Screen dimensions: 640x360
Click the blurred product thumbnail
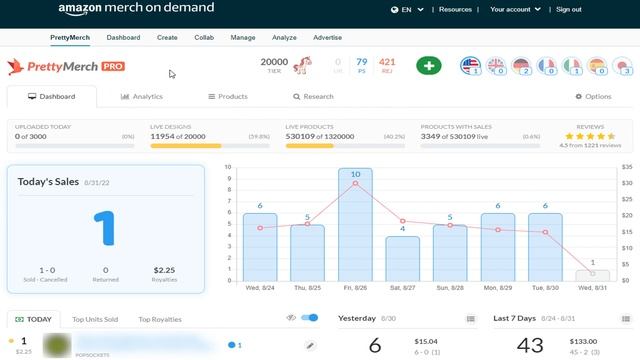click(57, 345)
